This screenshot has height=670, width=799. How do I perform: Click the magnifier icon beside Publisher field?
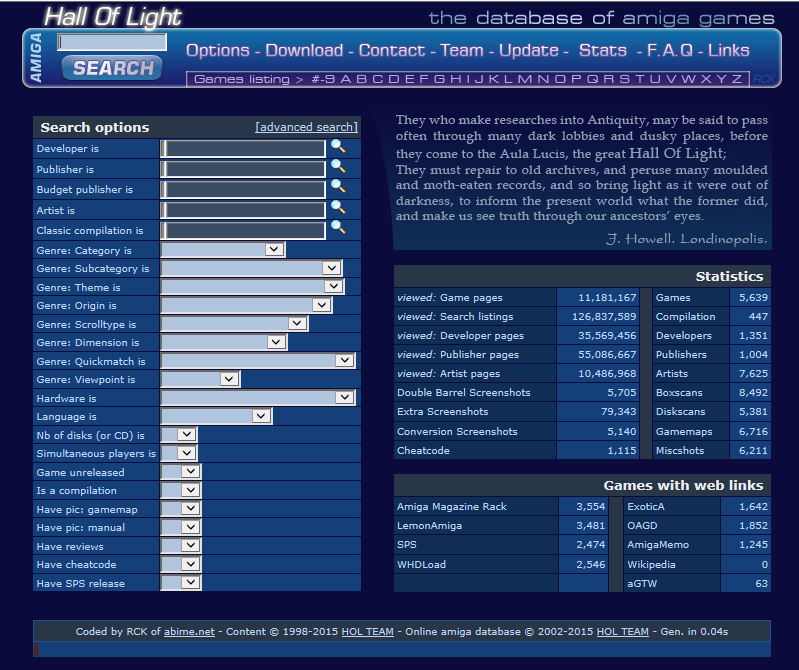tap(338, 167)
